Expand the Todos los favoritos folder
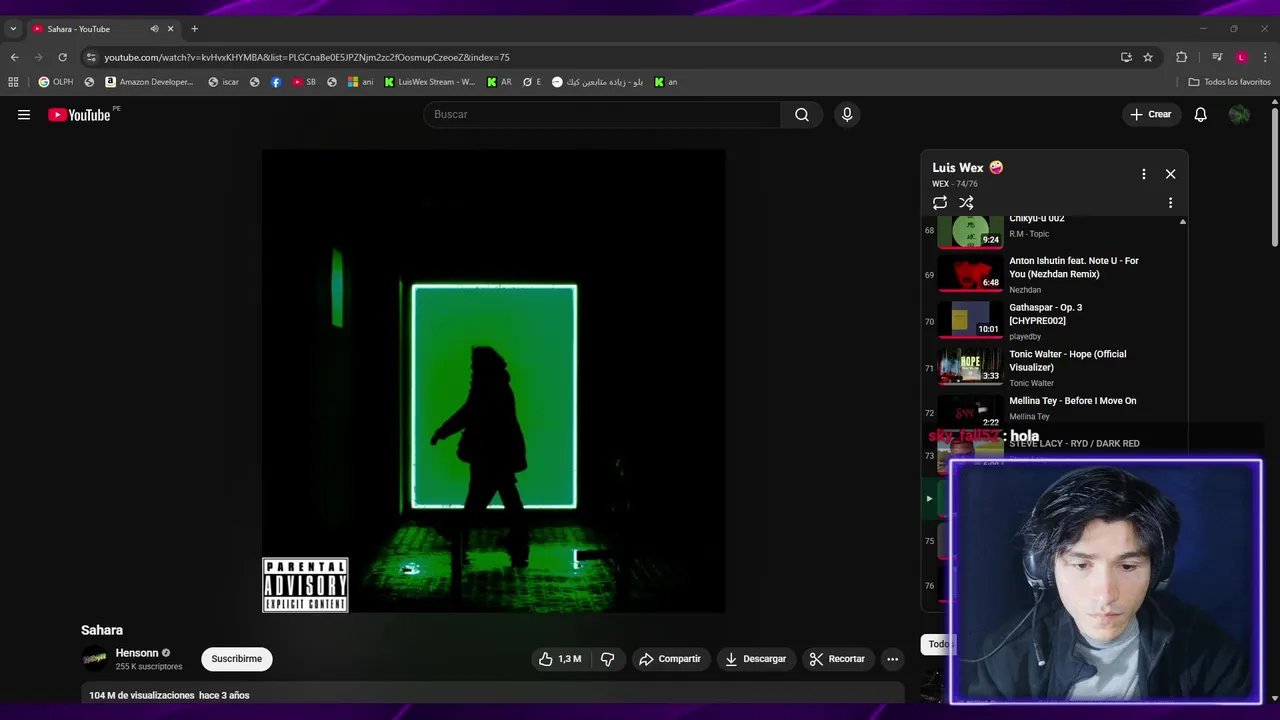Image resolution: width=1280 pixels, height=720 pixels. [x=1229, y=82]
